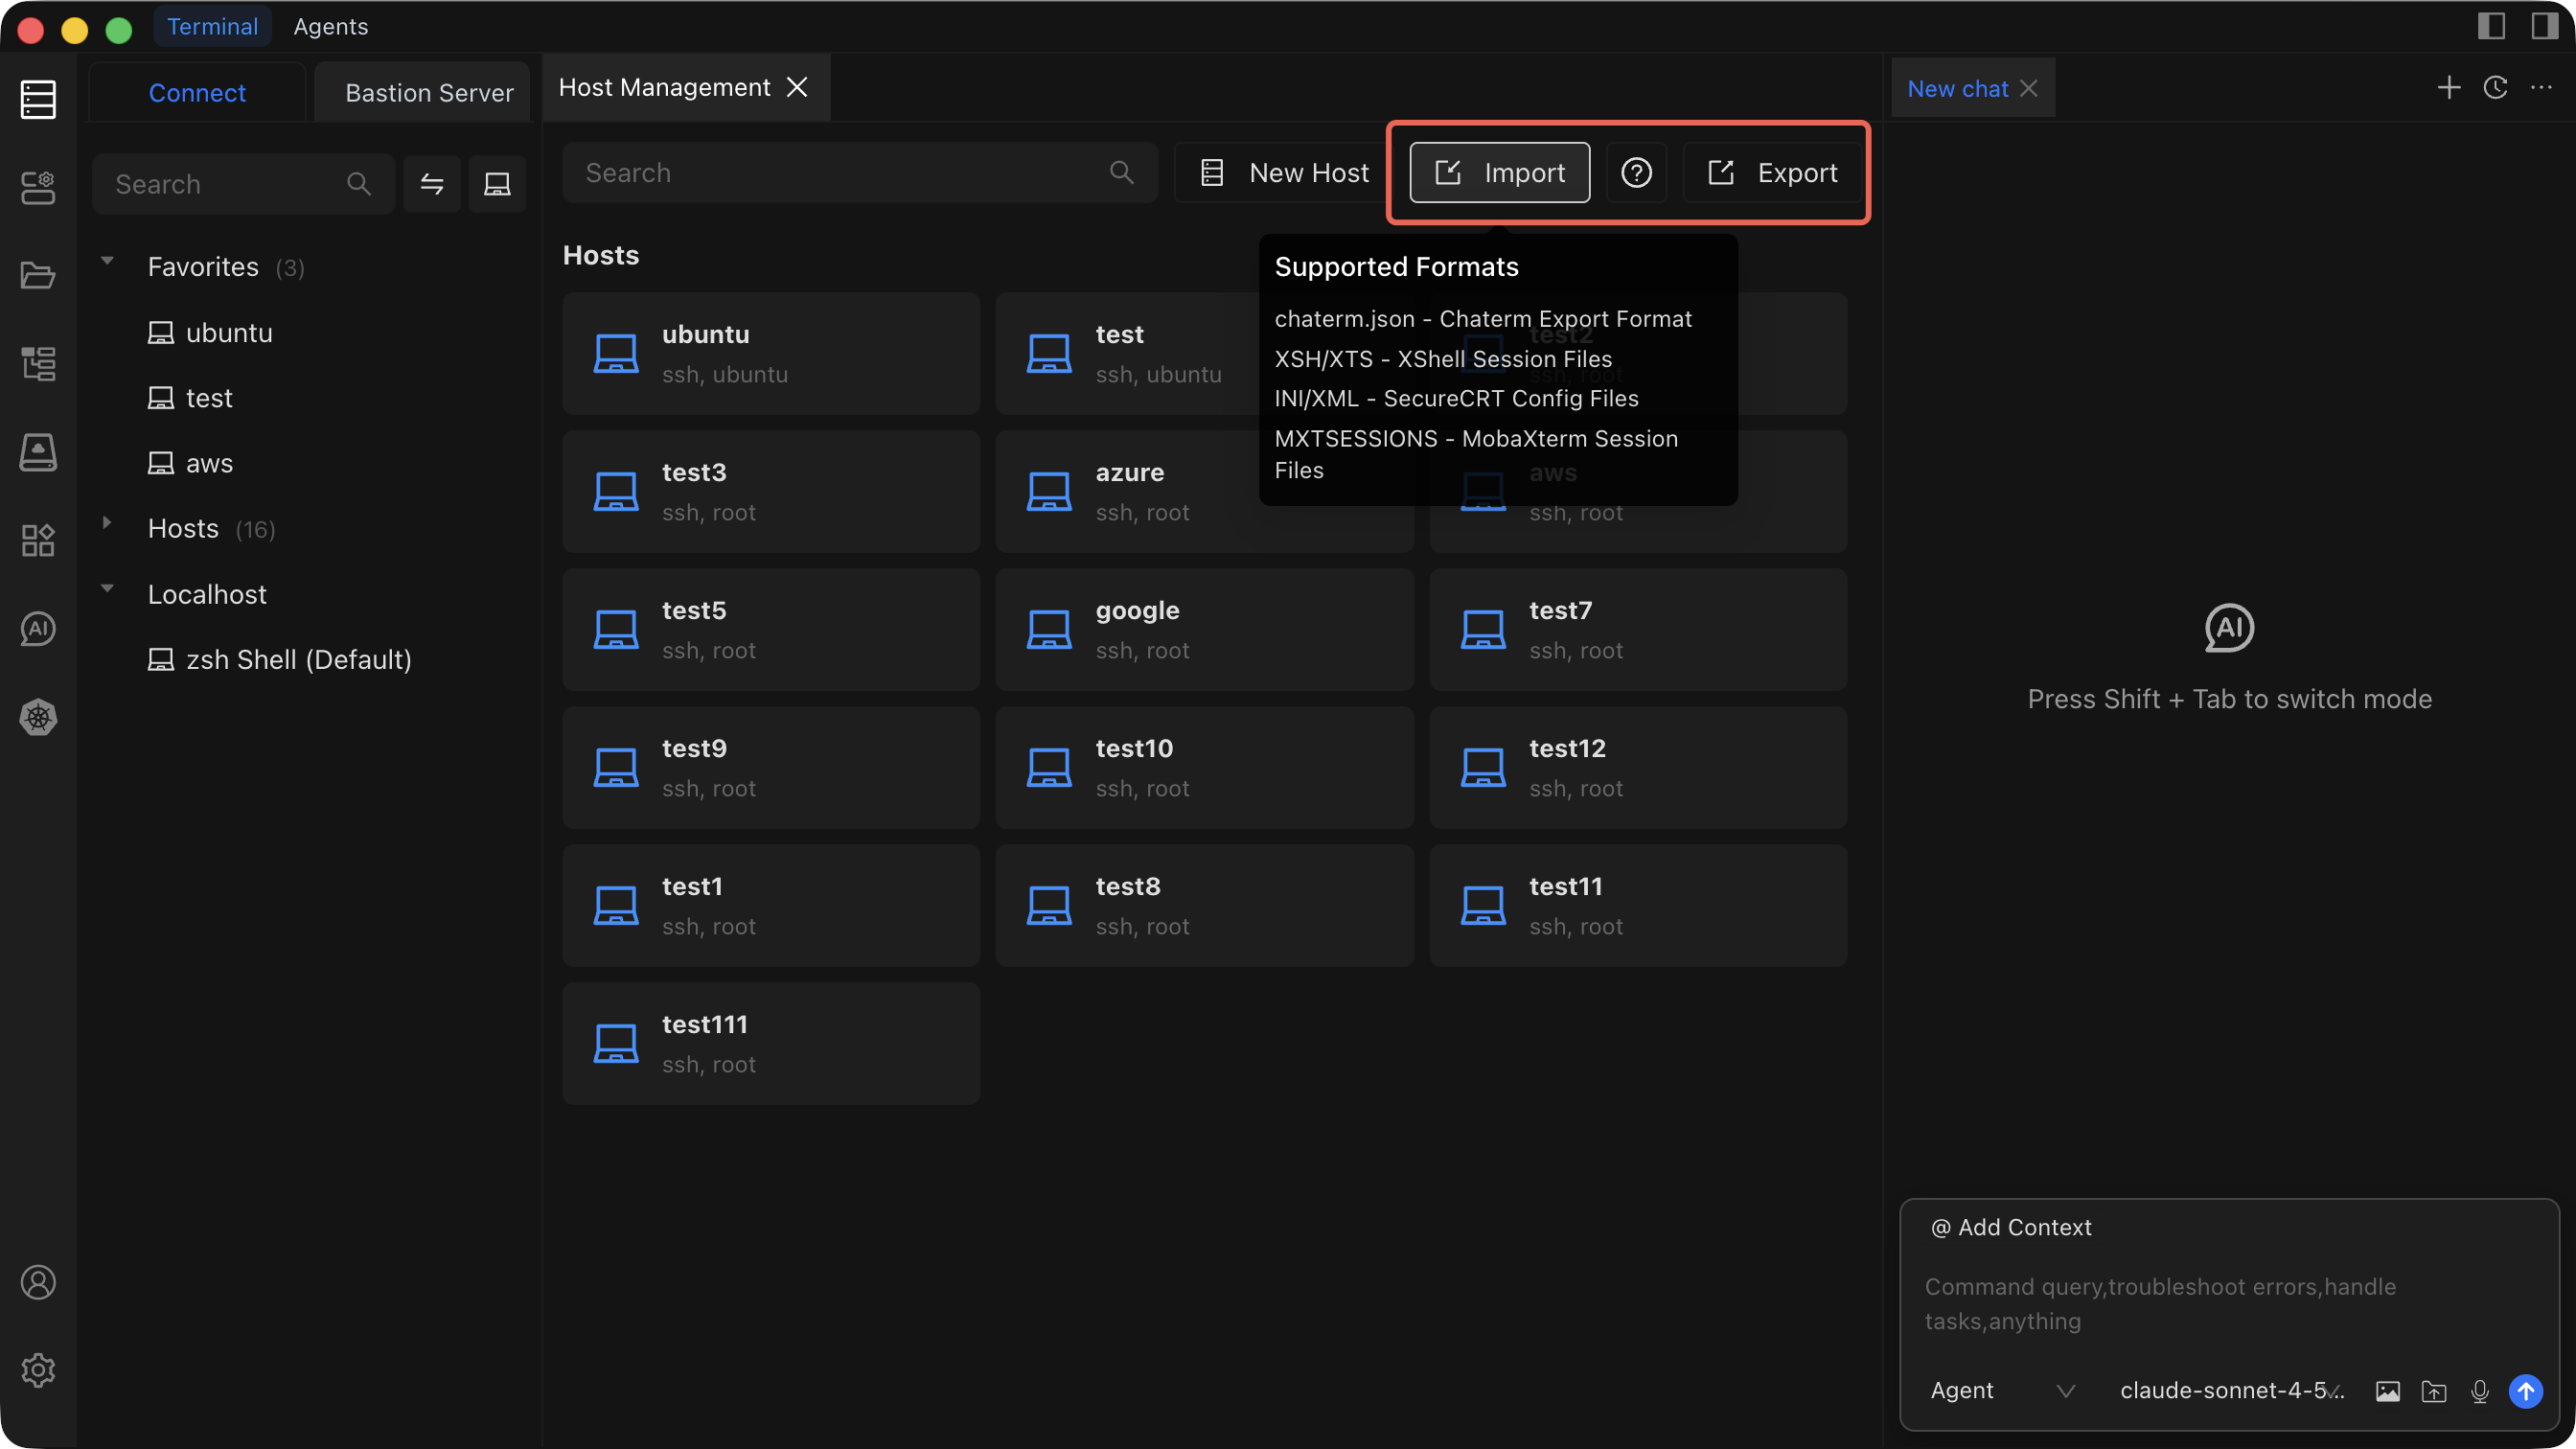Screen dimensions: 2576x1449
Task: Open the Agent mode dropdown
Action: tap(2002, 1390)
